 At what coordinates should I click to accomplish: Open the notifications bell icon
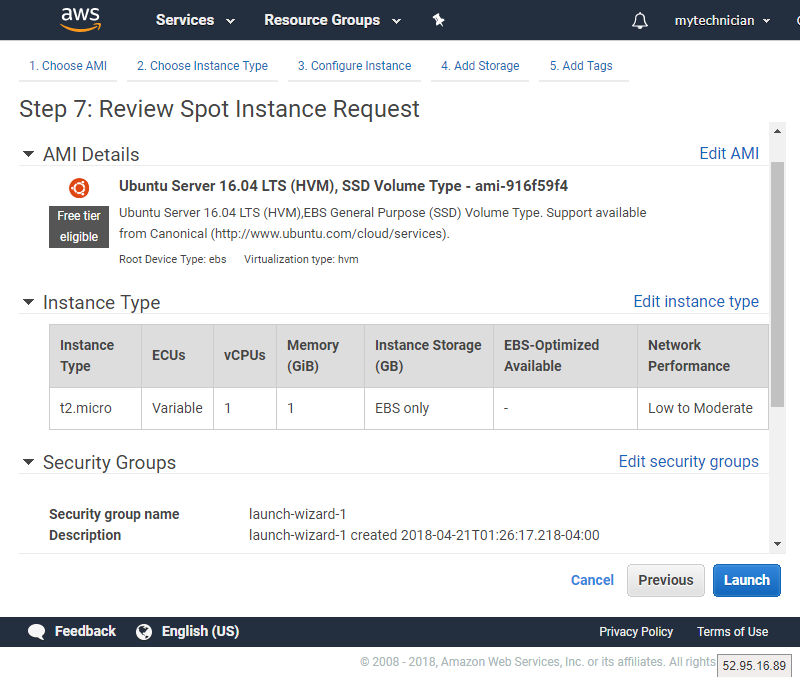[x=640, y=21]
